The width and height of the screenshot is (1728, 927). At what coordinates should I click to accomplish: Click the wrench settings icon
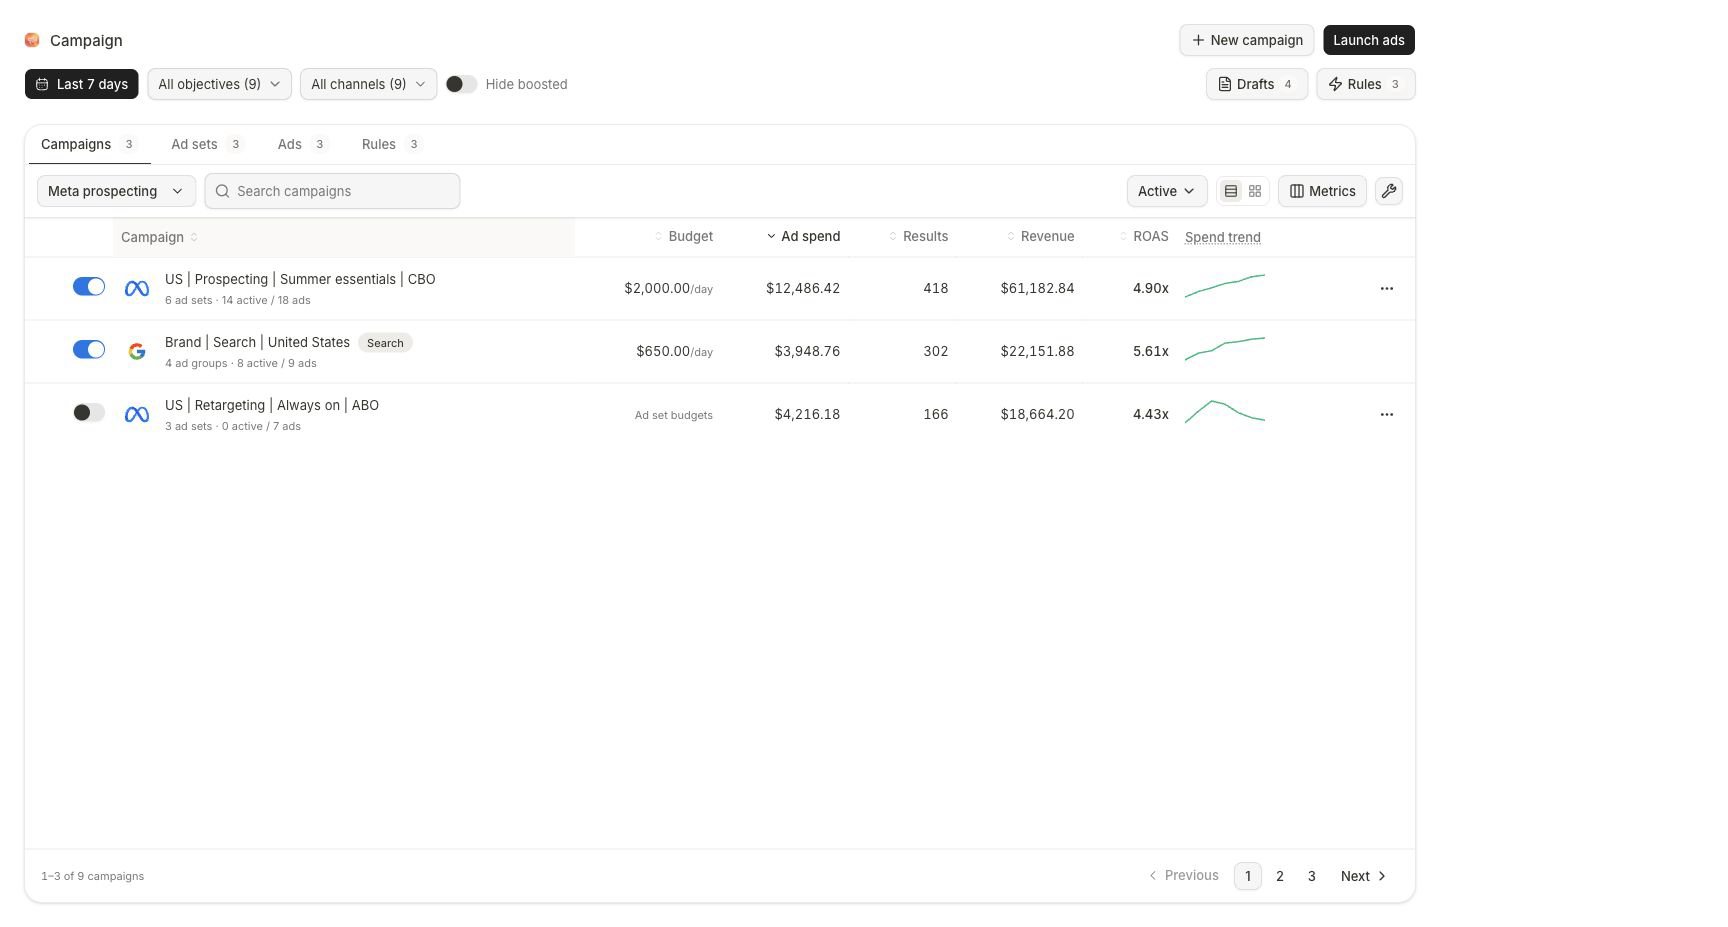pos(1389,191)
